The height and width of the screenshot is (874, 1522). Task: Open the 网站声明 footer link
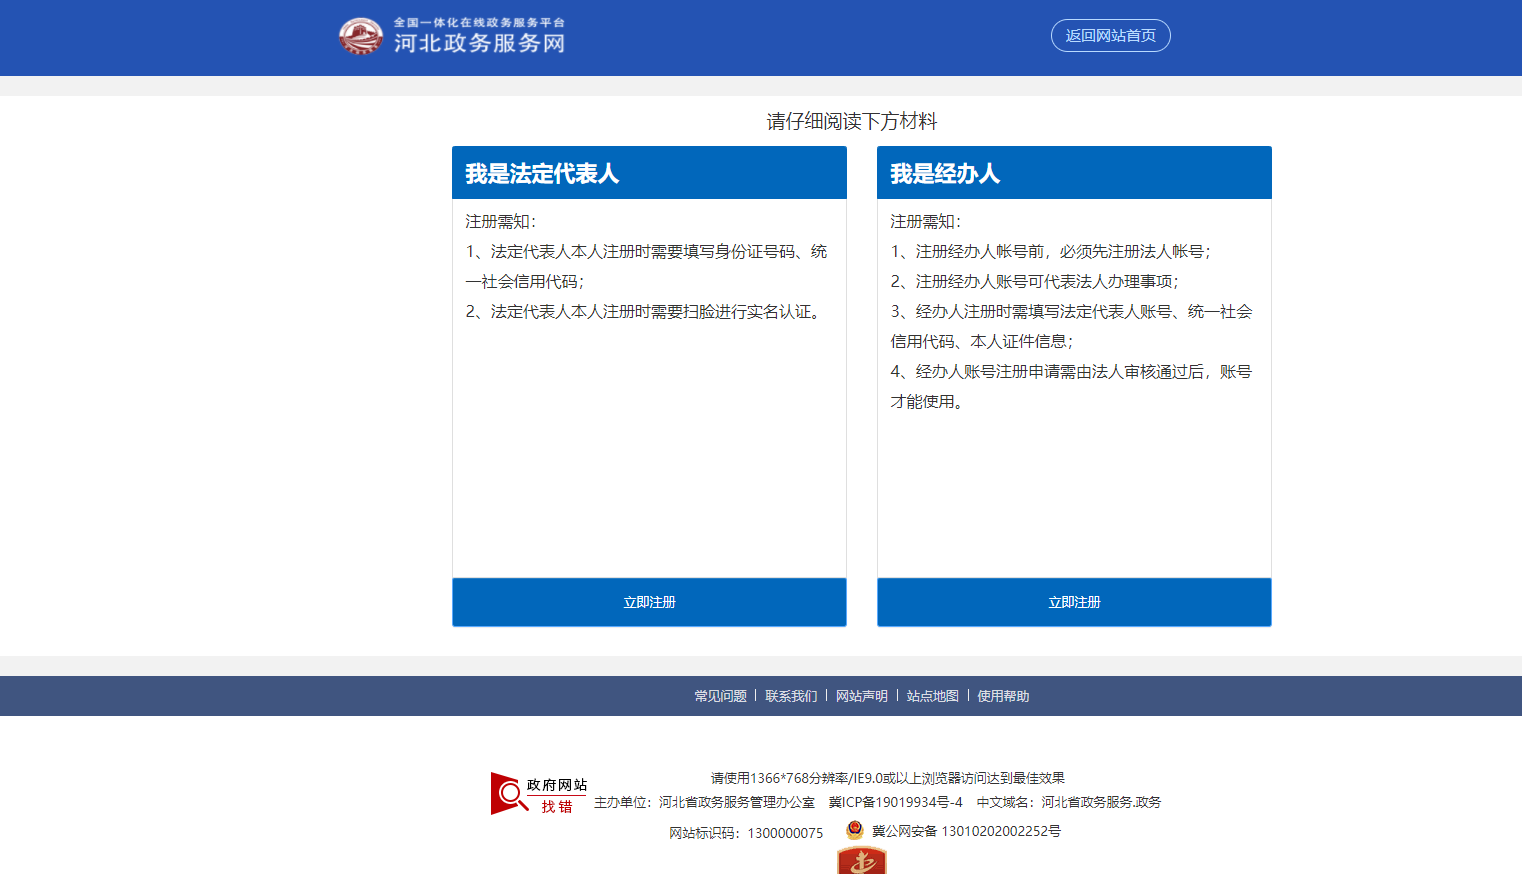[x=862, y=696]
